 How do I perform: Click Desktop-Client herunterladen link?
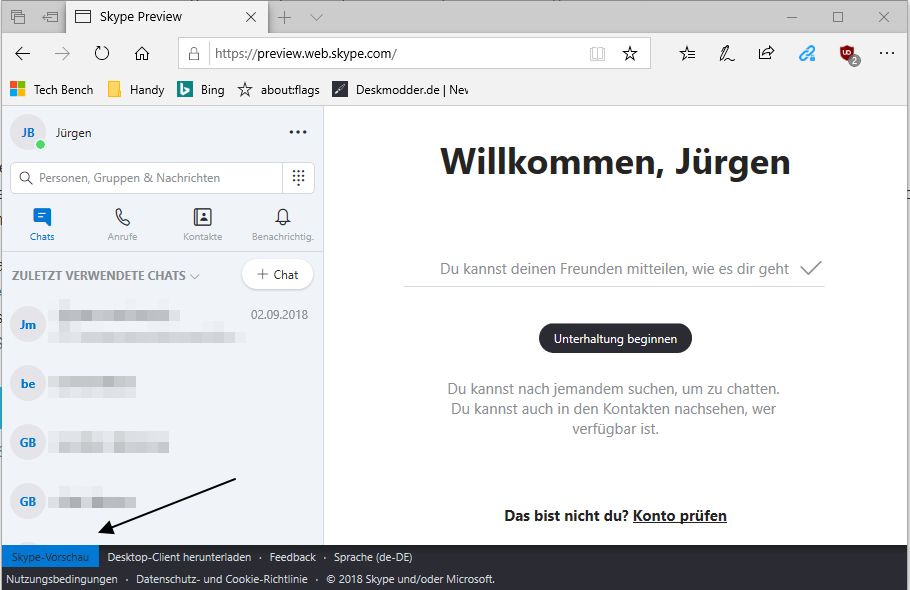pos(179,557)
